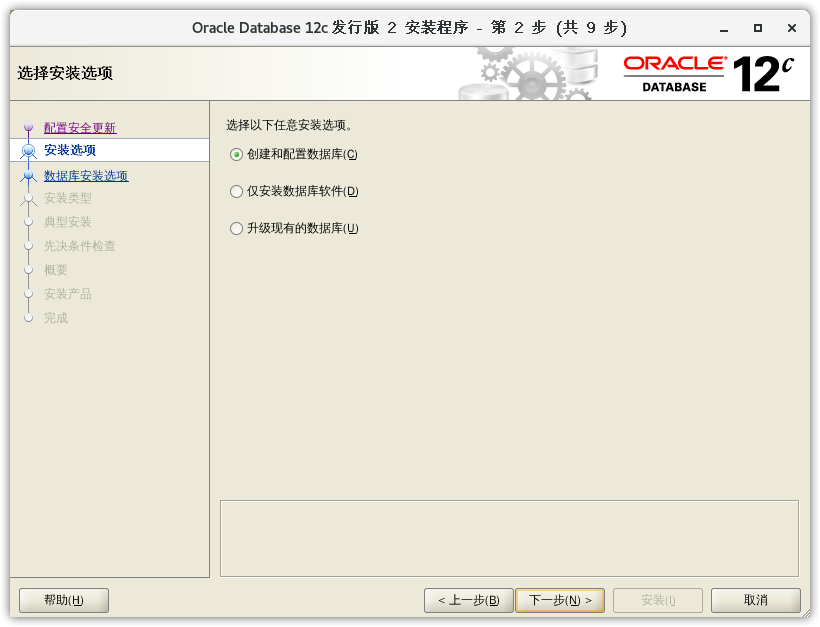The width and height of the screenshot is (820, 627).
Task: Click the 下一步 button
Action: coord(560,600)
